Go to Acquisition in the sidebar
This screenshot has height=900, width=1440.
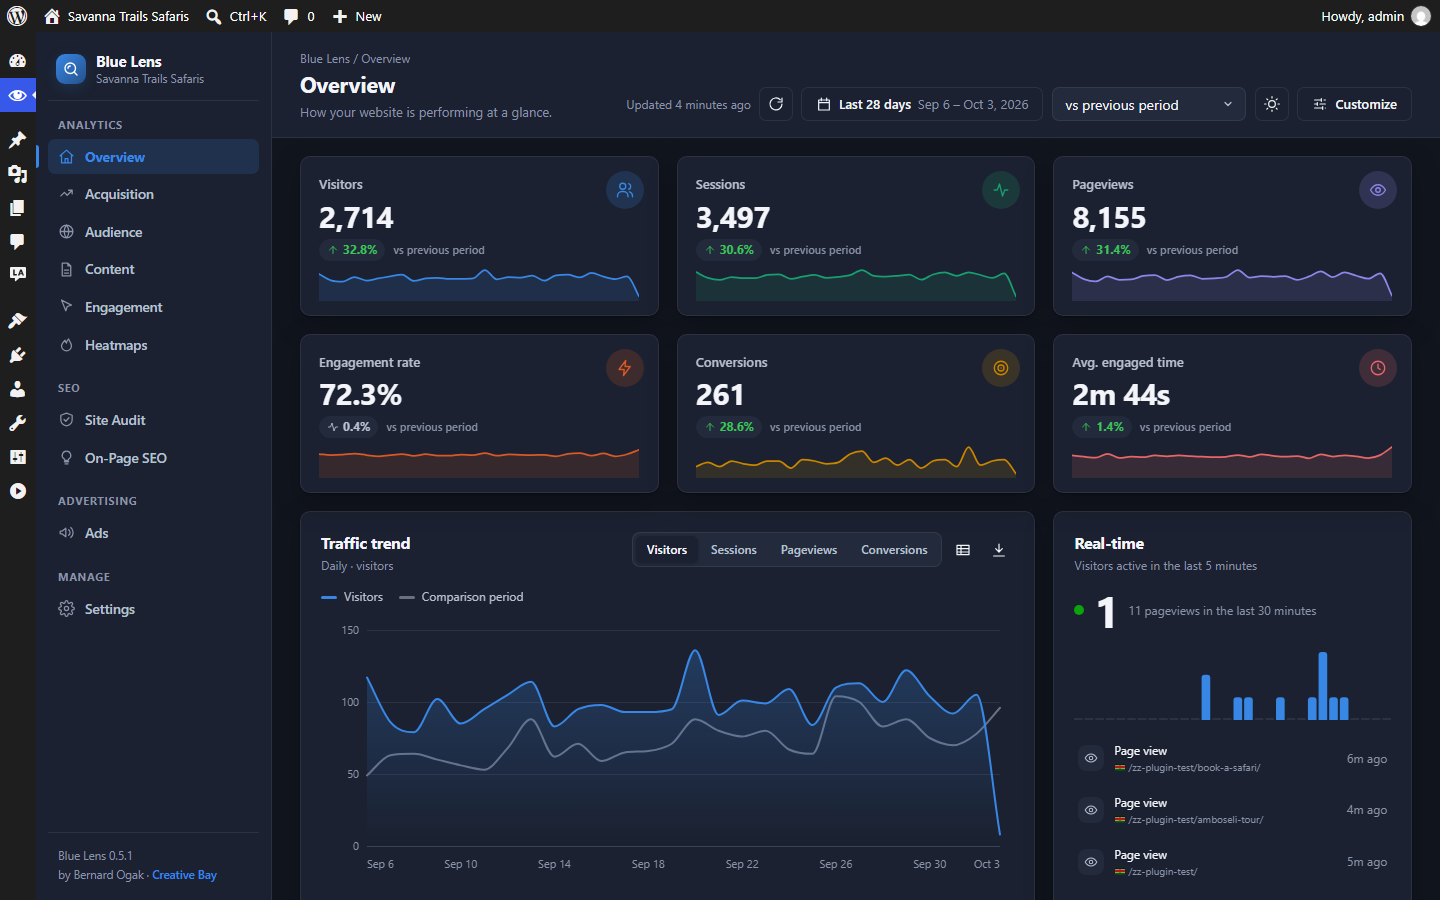(x=153, y=194)
